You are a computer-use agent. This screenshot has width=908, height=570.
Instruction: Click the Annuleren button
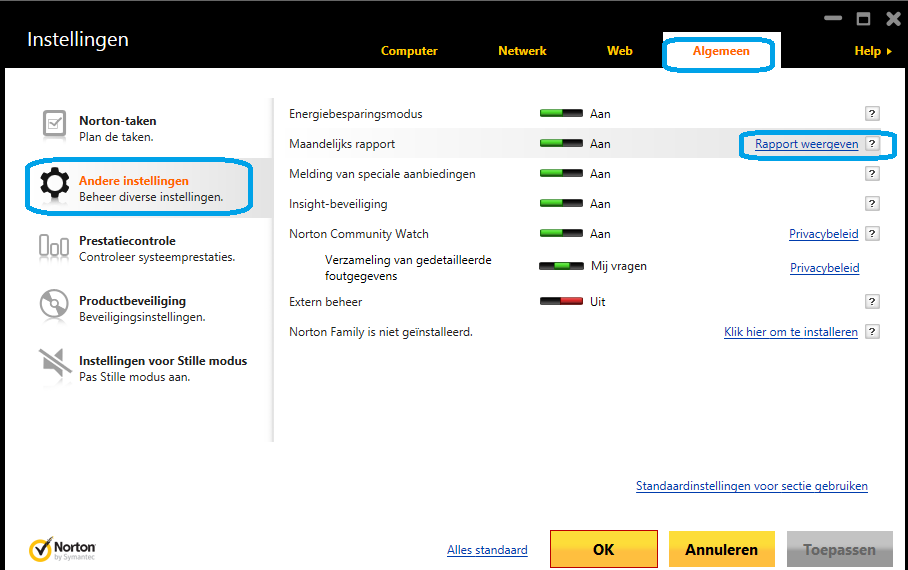pos(722,549)
